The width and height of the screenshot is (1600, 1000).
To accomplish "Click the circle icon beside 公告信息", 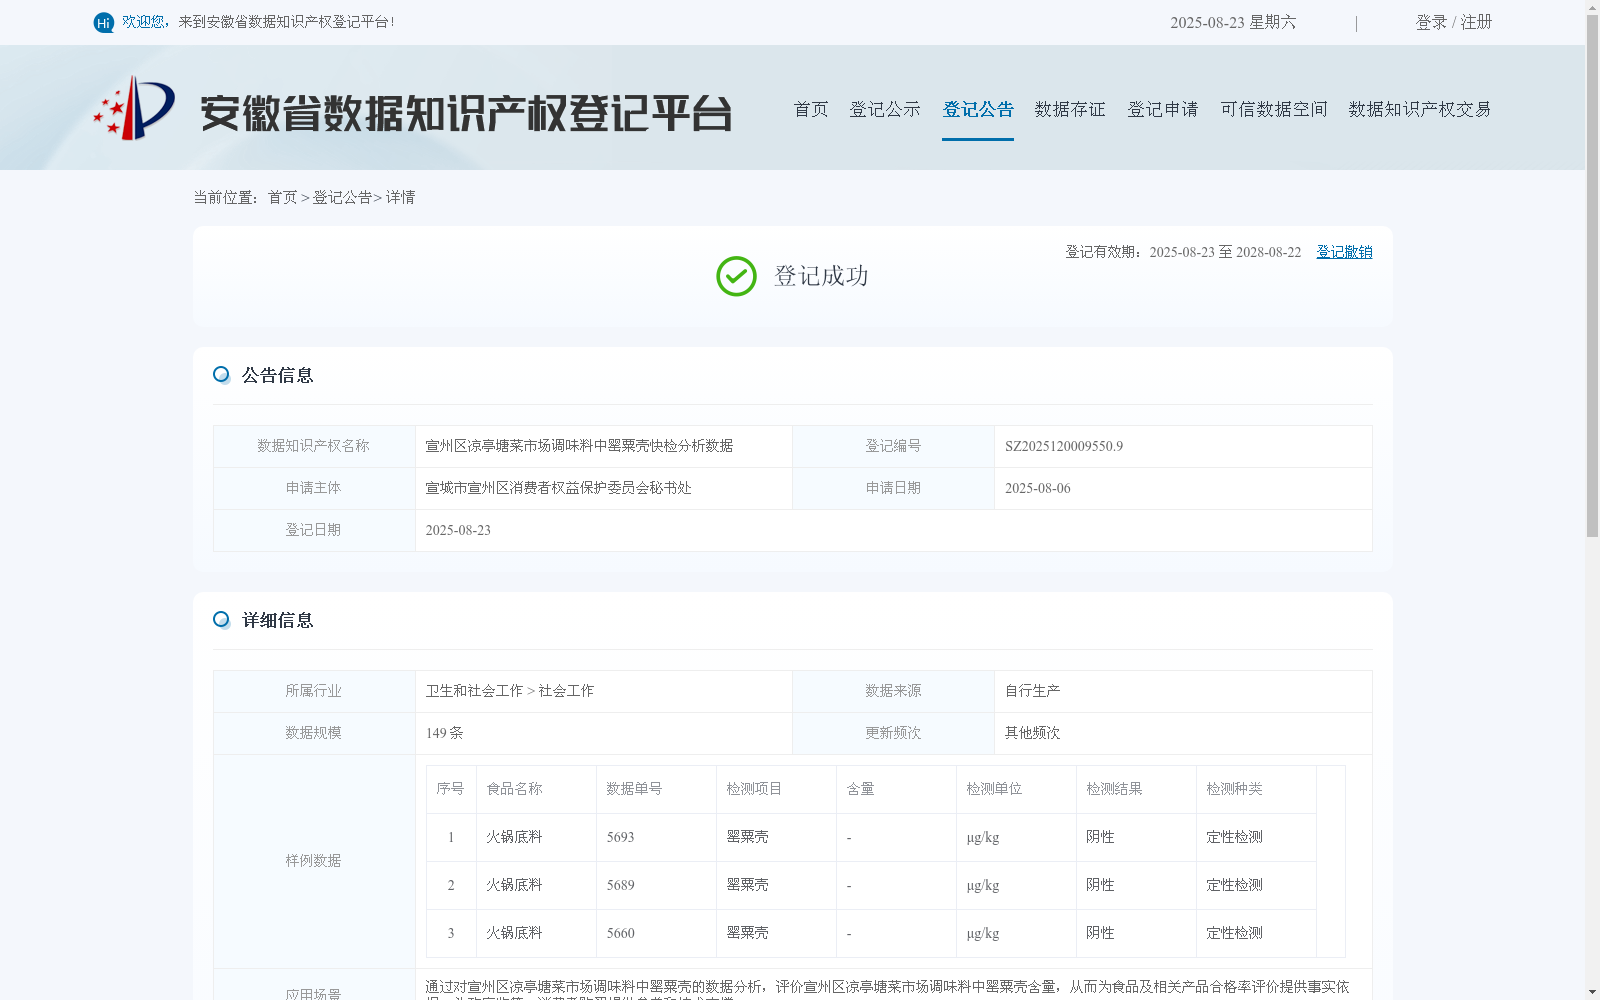I will [222, 375].
